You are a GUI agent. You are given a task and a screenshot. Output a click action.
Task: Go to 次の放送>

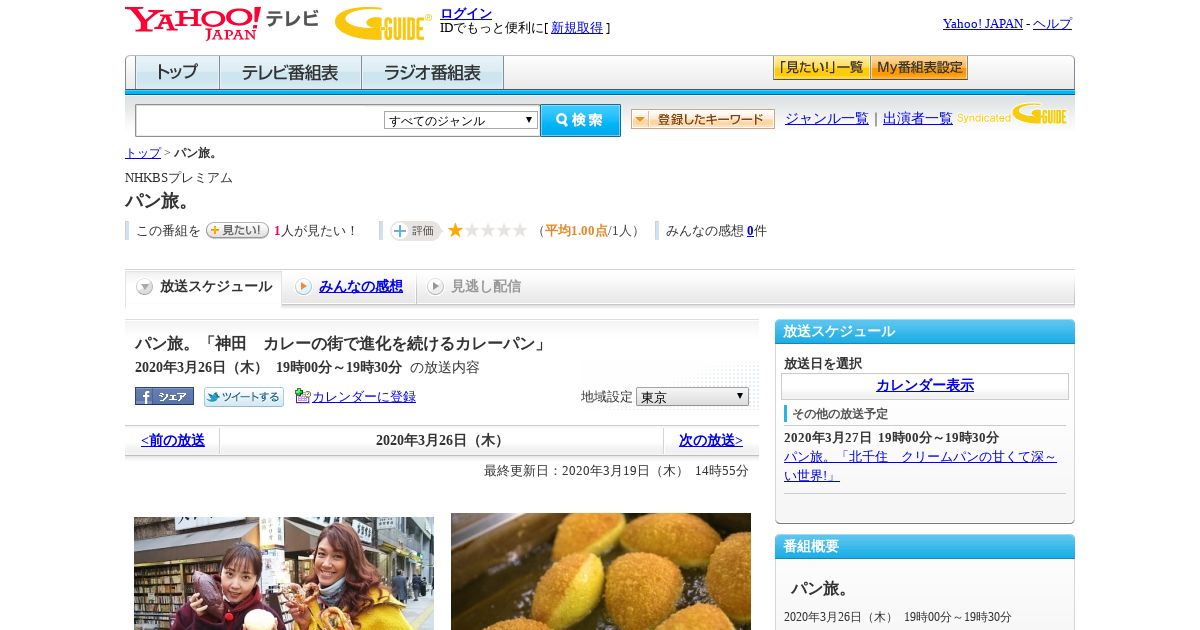coord(711,440)
